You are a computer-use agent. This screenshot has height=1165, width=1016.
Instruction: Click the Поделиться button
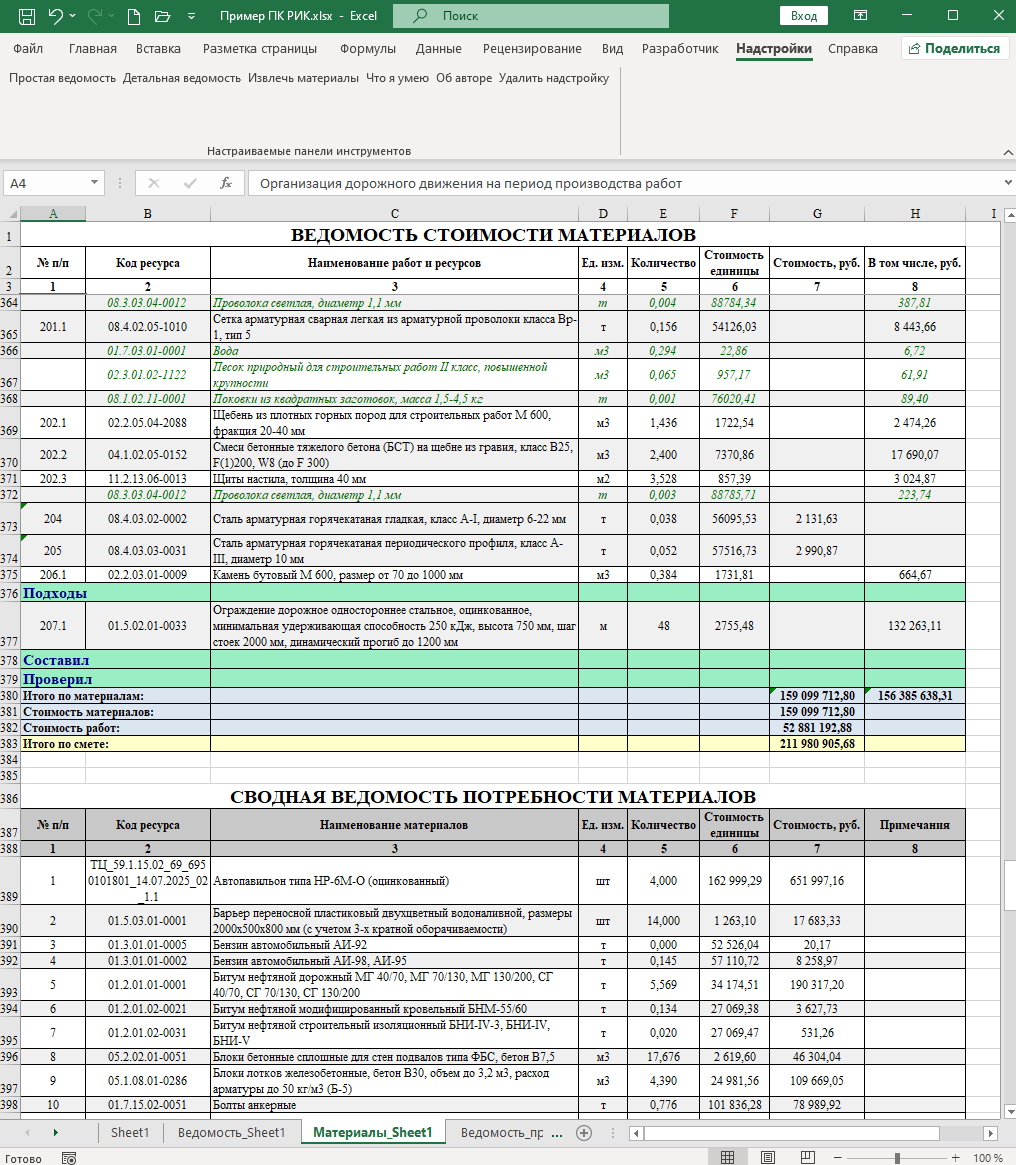tap(953, 49)
